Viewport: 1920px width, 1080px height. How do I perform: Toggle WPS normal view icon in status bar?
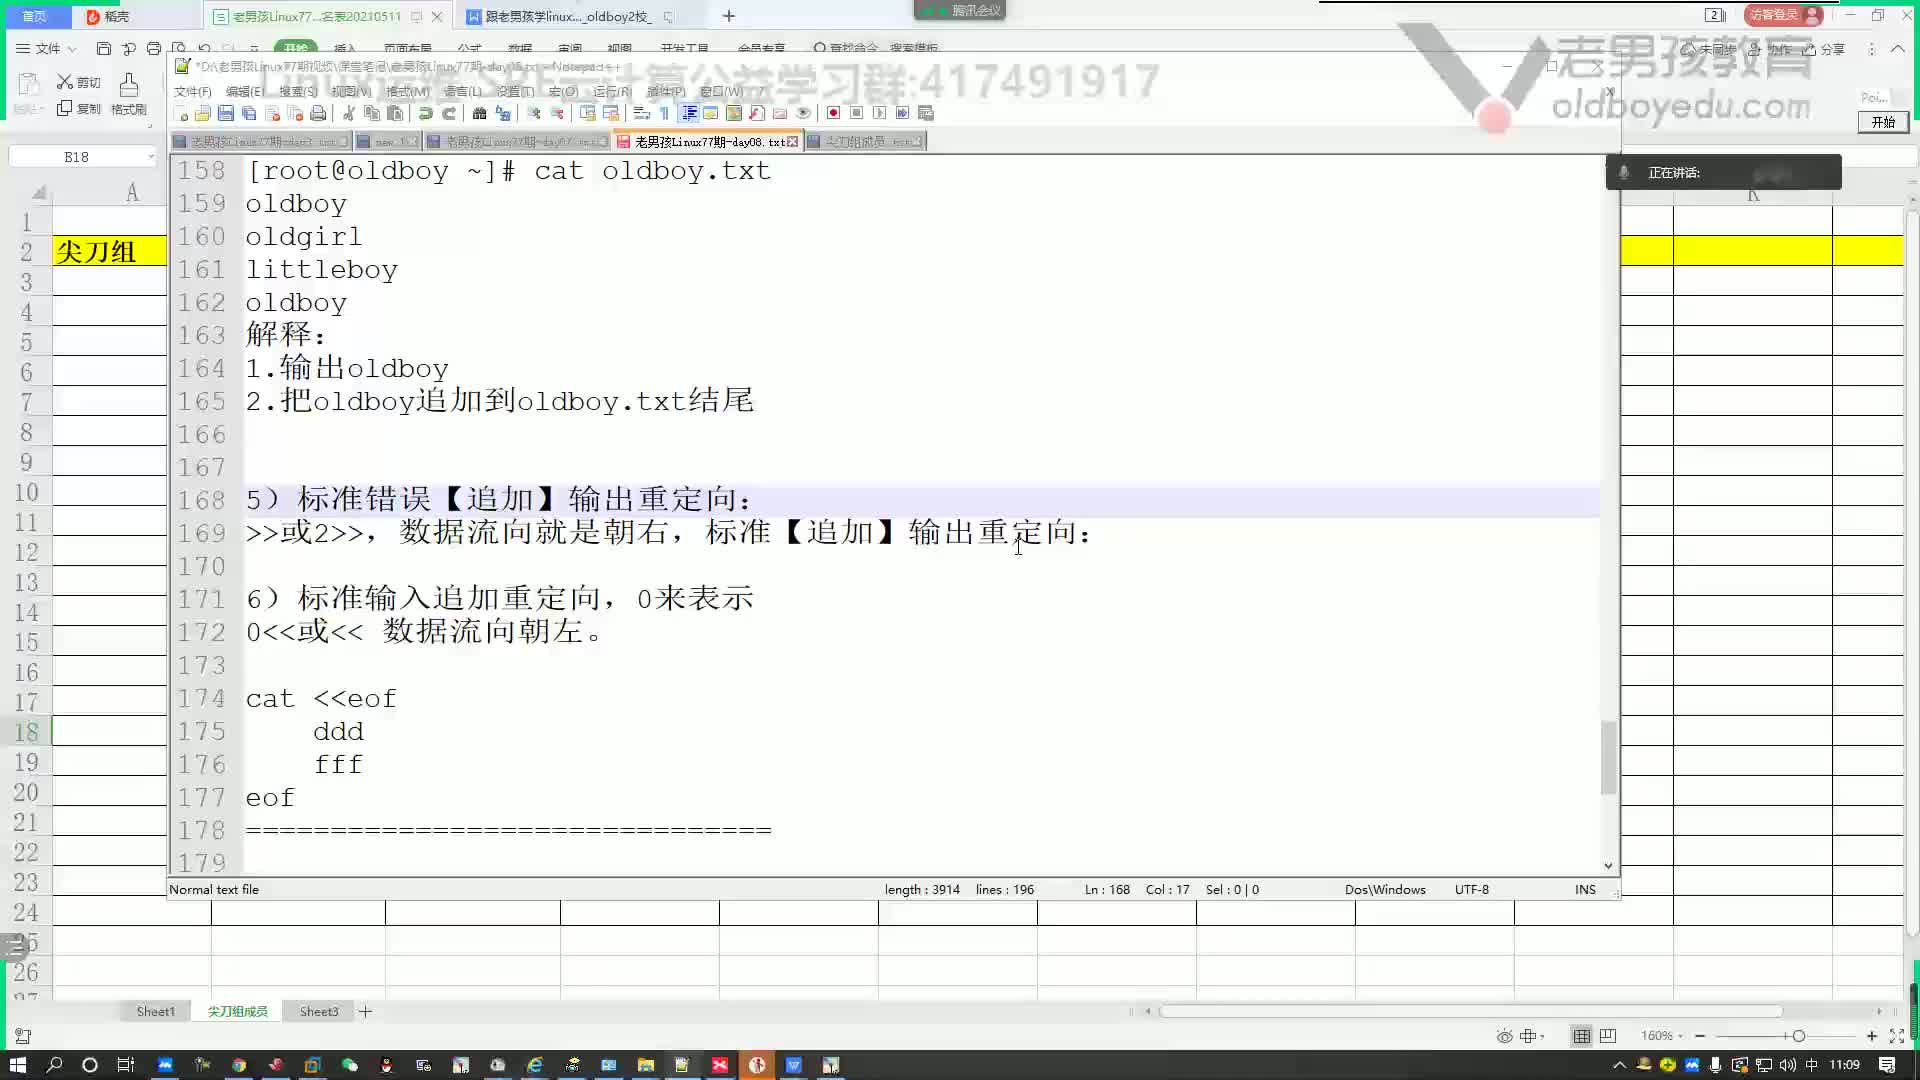(1581, 1036)
